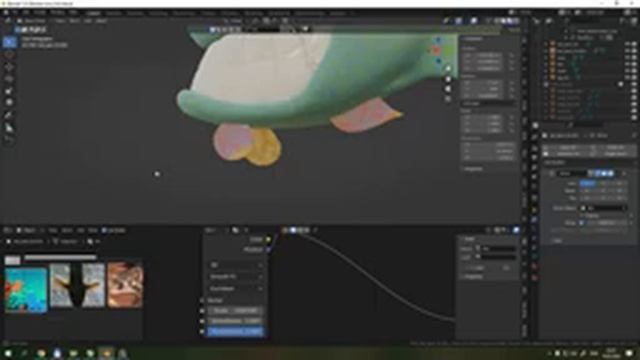
Task: Open the node editor Node menu
Action: click(x=92, y=231)
